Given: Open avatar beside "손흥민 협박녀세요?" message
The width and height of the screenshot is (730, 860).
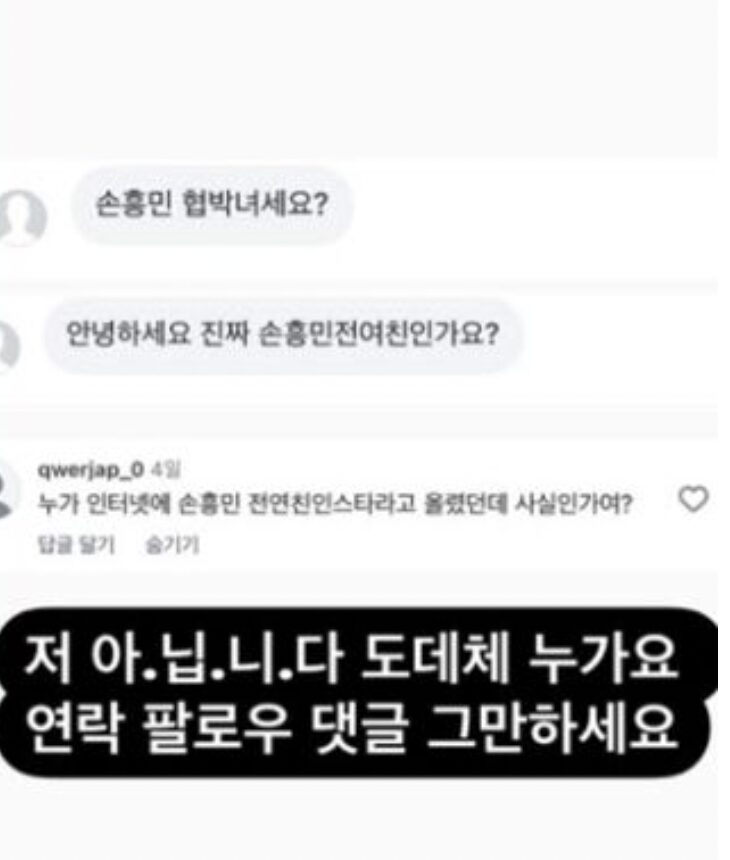Looking at the screenshot, I should pyautogui.click(x=22, y=218).
